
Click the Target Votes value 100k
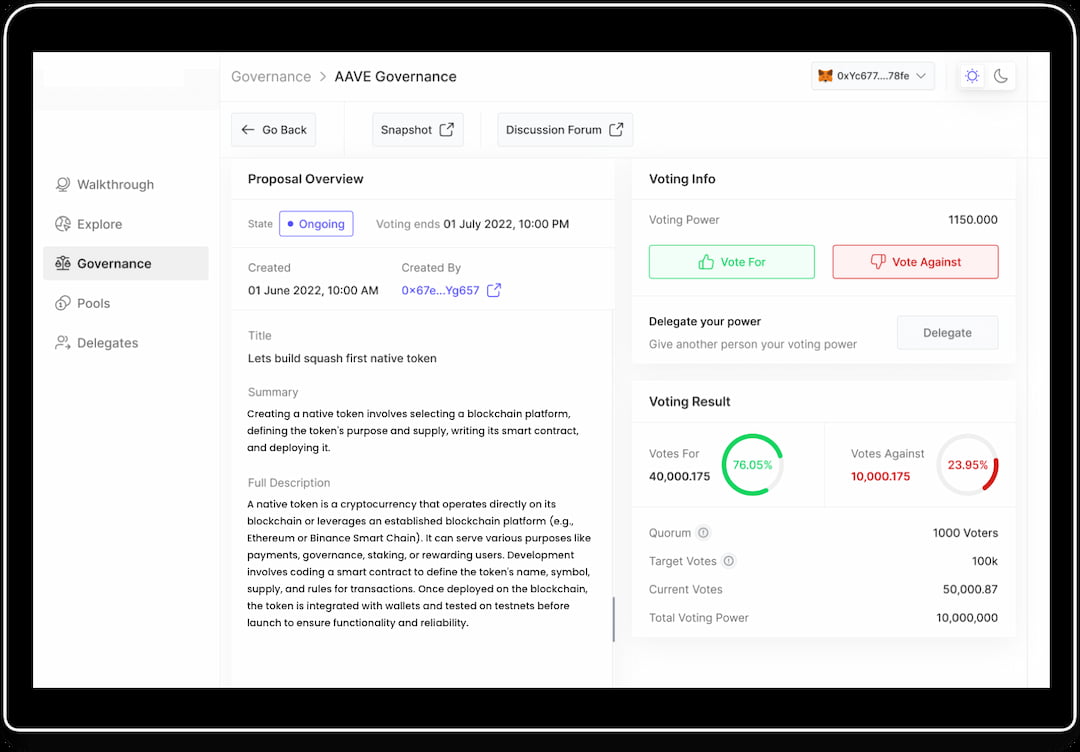click(x=985, y=561)
